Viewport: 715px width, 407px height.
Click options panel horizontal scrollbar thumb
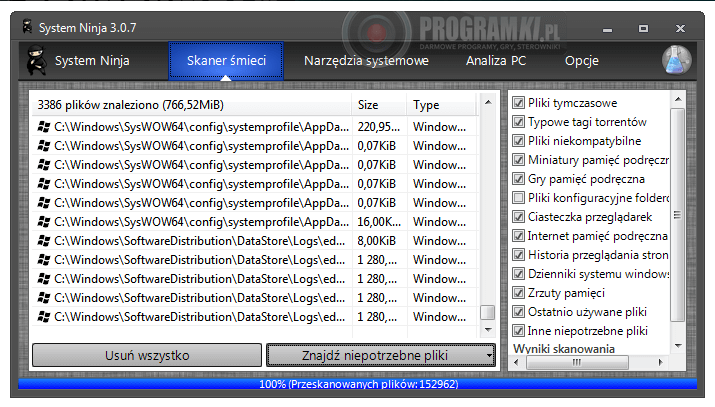[577, 363]
